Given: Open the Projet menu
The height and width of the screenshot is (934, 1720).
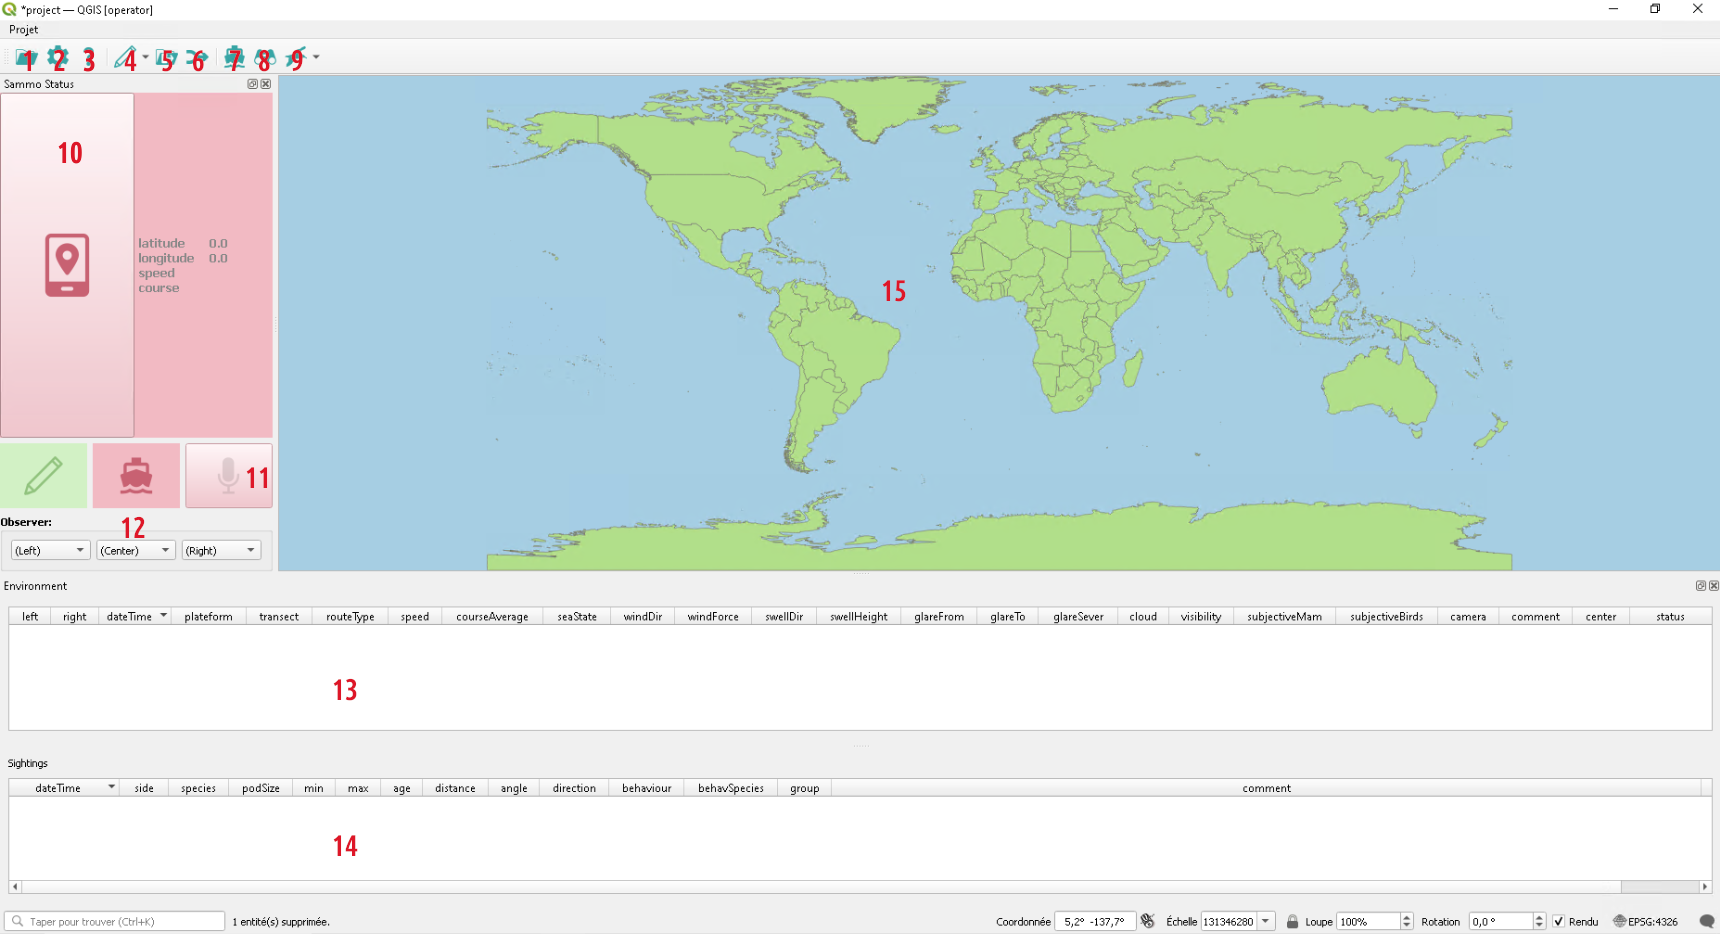Looking at the screenshot, I should tap(24, 30).
